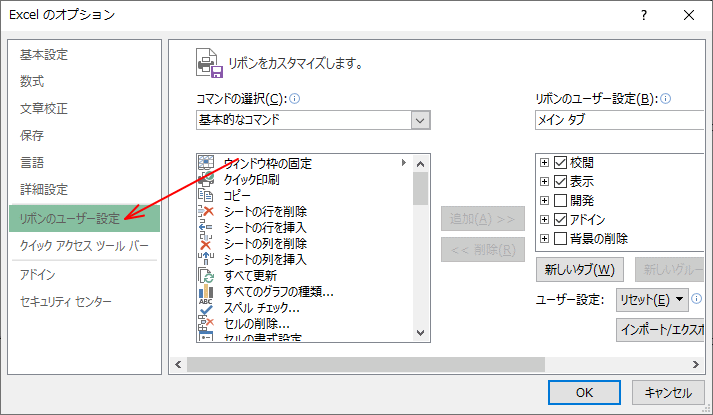This screenshot has width=713, height=415.
Task: Click the キャンセル button
Action: click(668, 392)
